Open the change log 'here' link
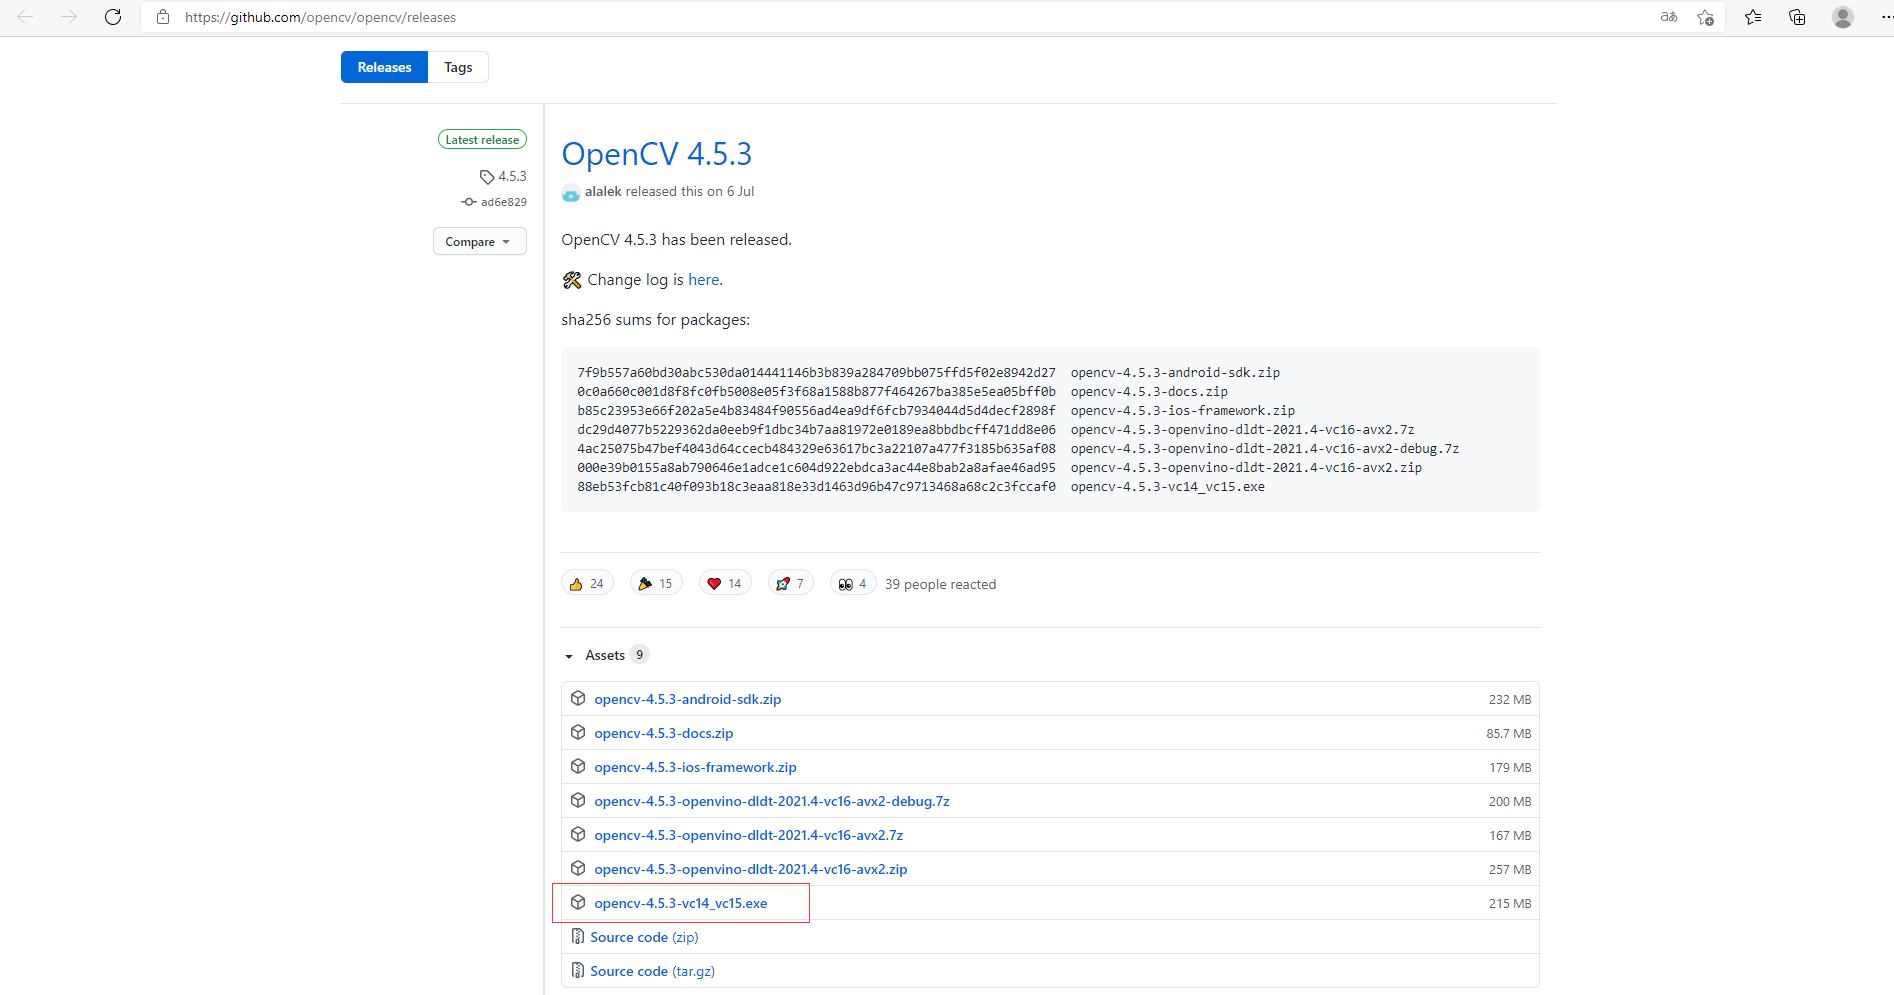 pos(703,280)
